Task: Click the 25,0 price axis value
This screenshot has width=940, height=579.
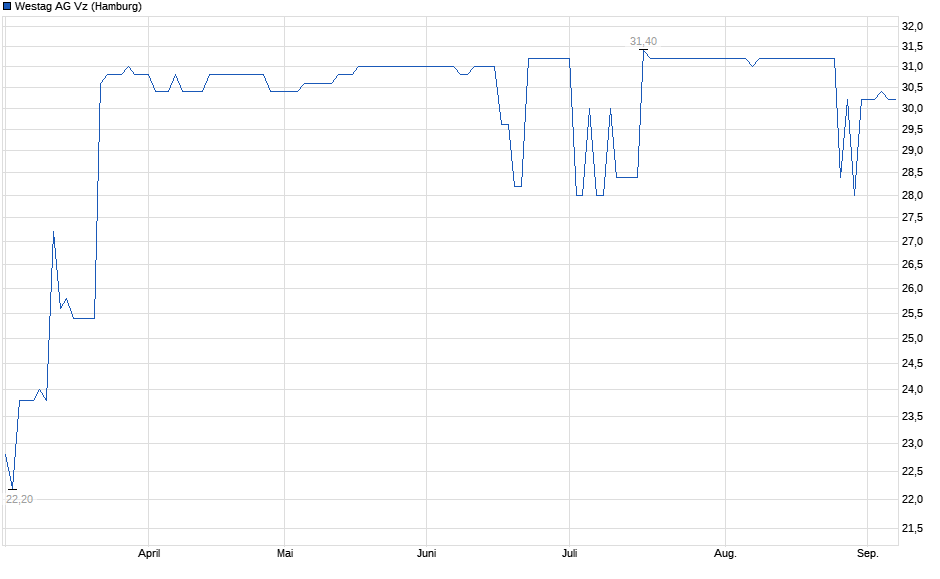Action: click(x=912, y=339)
